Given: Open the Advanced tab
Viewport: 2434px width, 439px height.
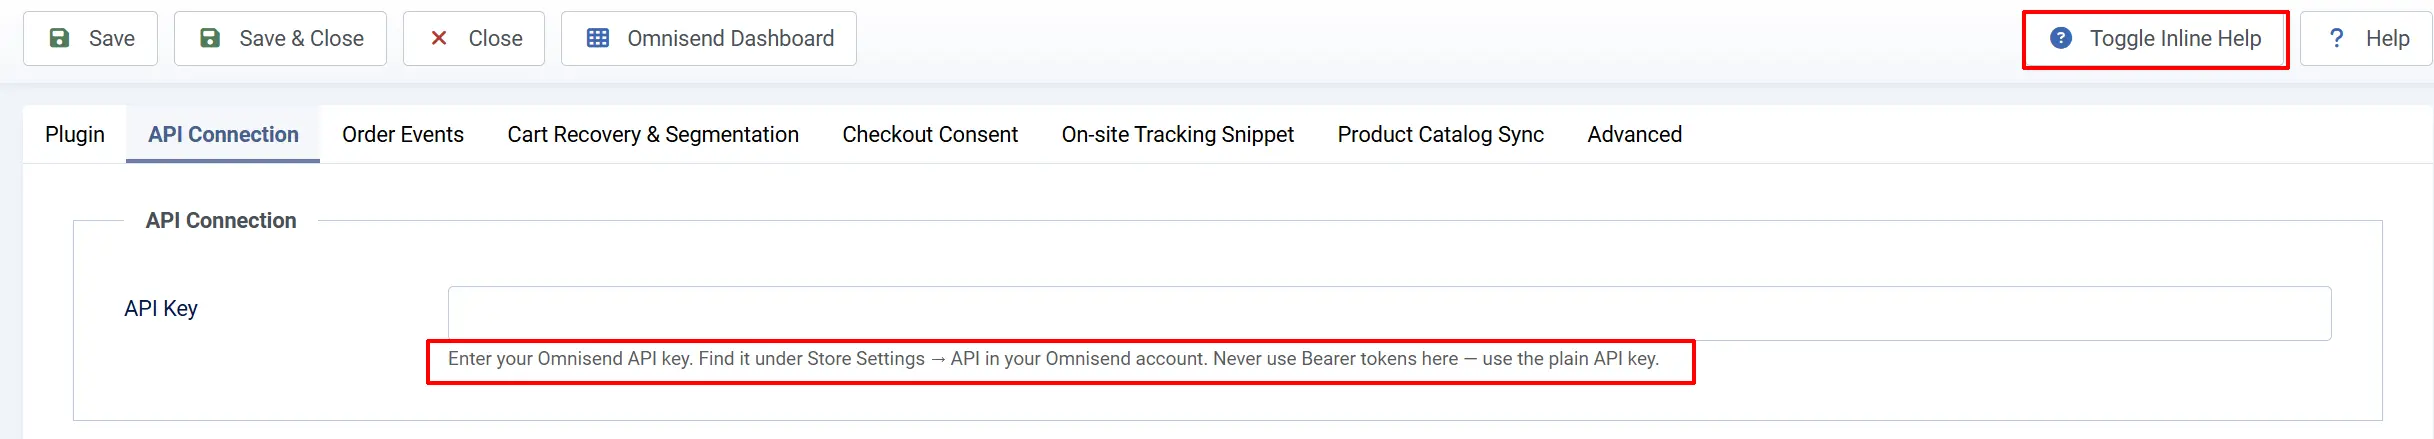Looking at the screenshot, I should (x=1635, y=134).
